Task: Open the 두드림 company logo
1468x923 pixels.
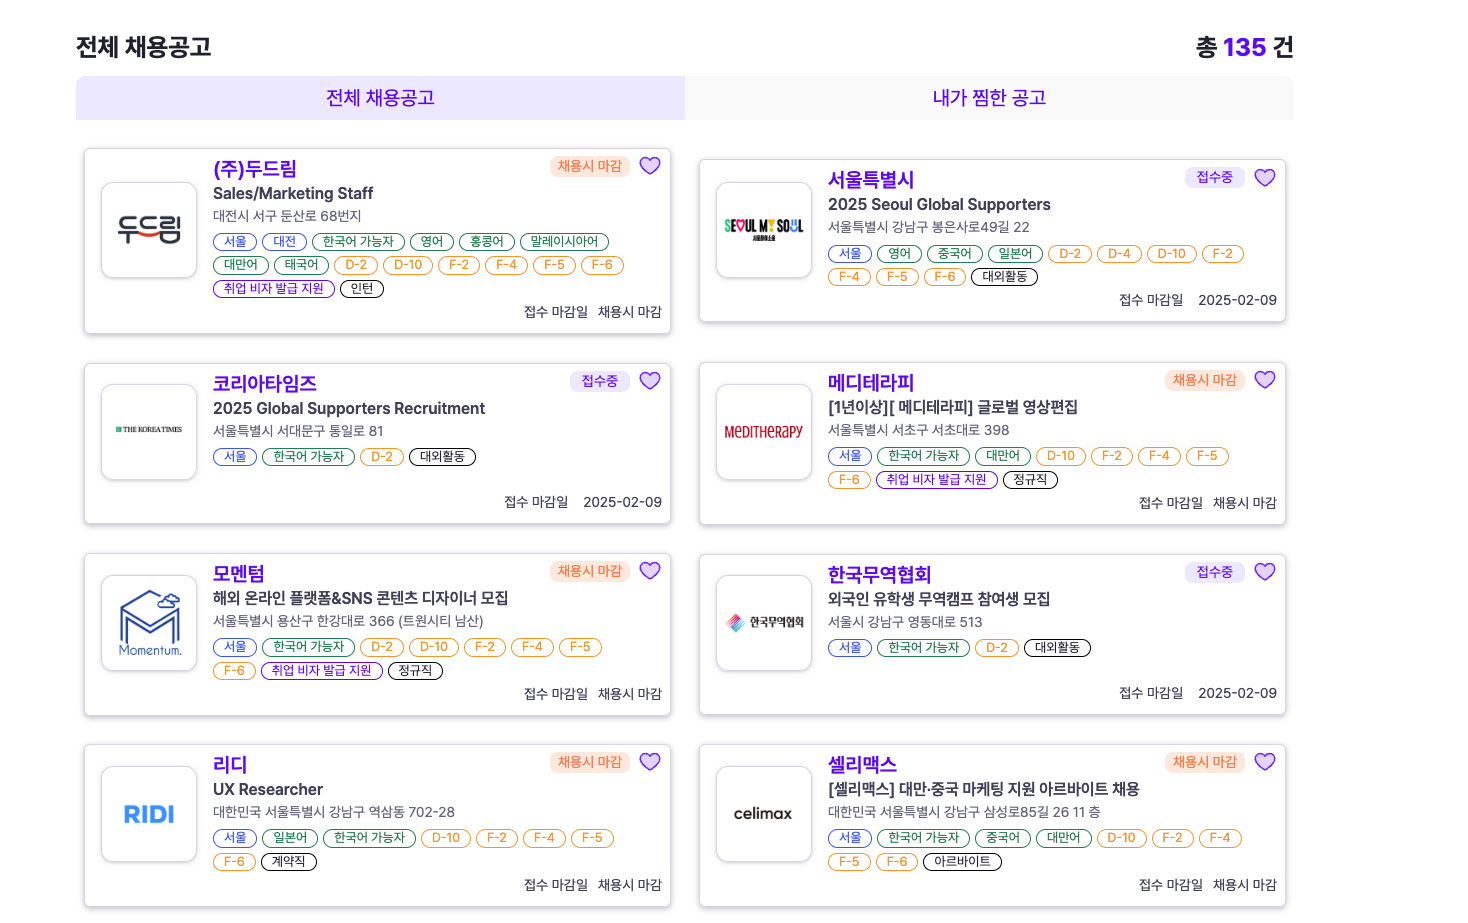Action: (149, 230)
